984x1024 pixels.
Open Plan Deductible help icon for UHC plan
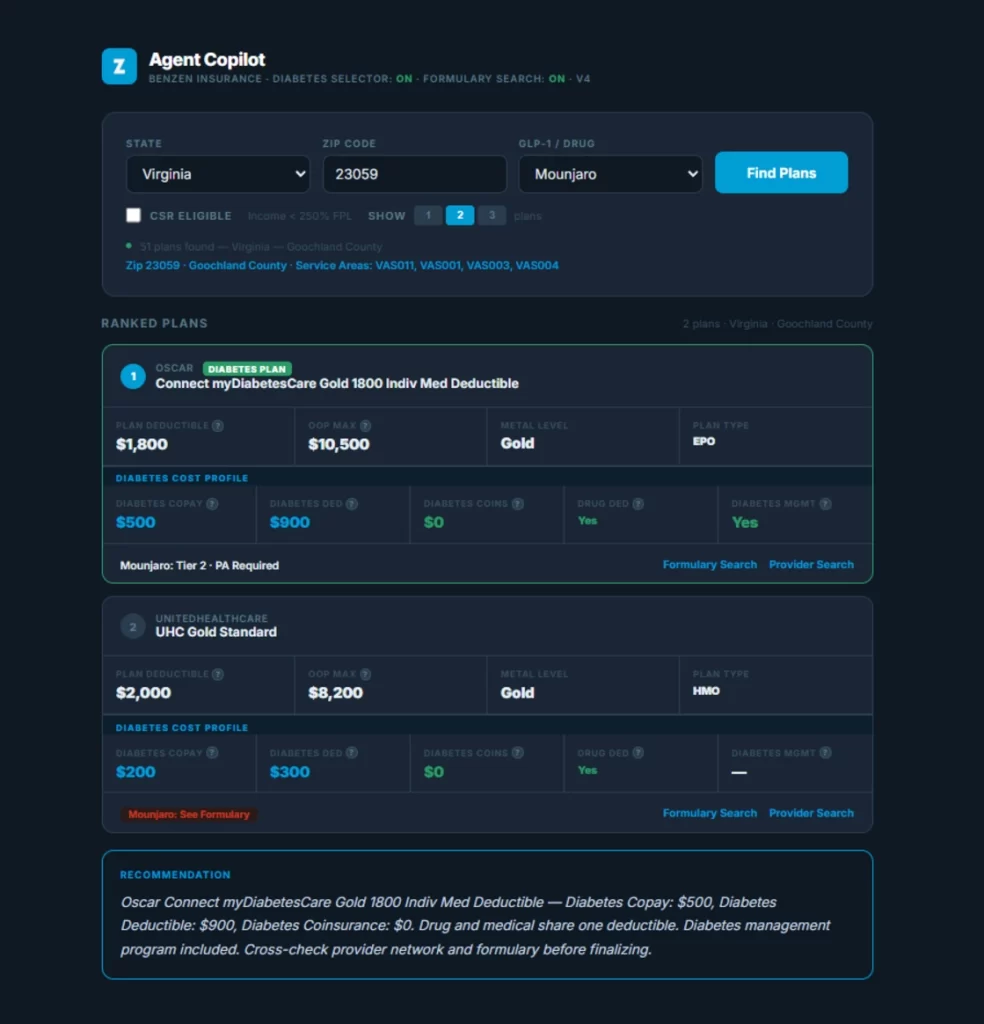click(218, 675)
